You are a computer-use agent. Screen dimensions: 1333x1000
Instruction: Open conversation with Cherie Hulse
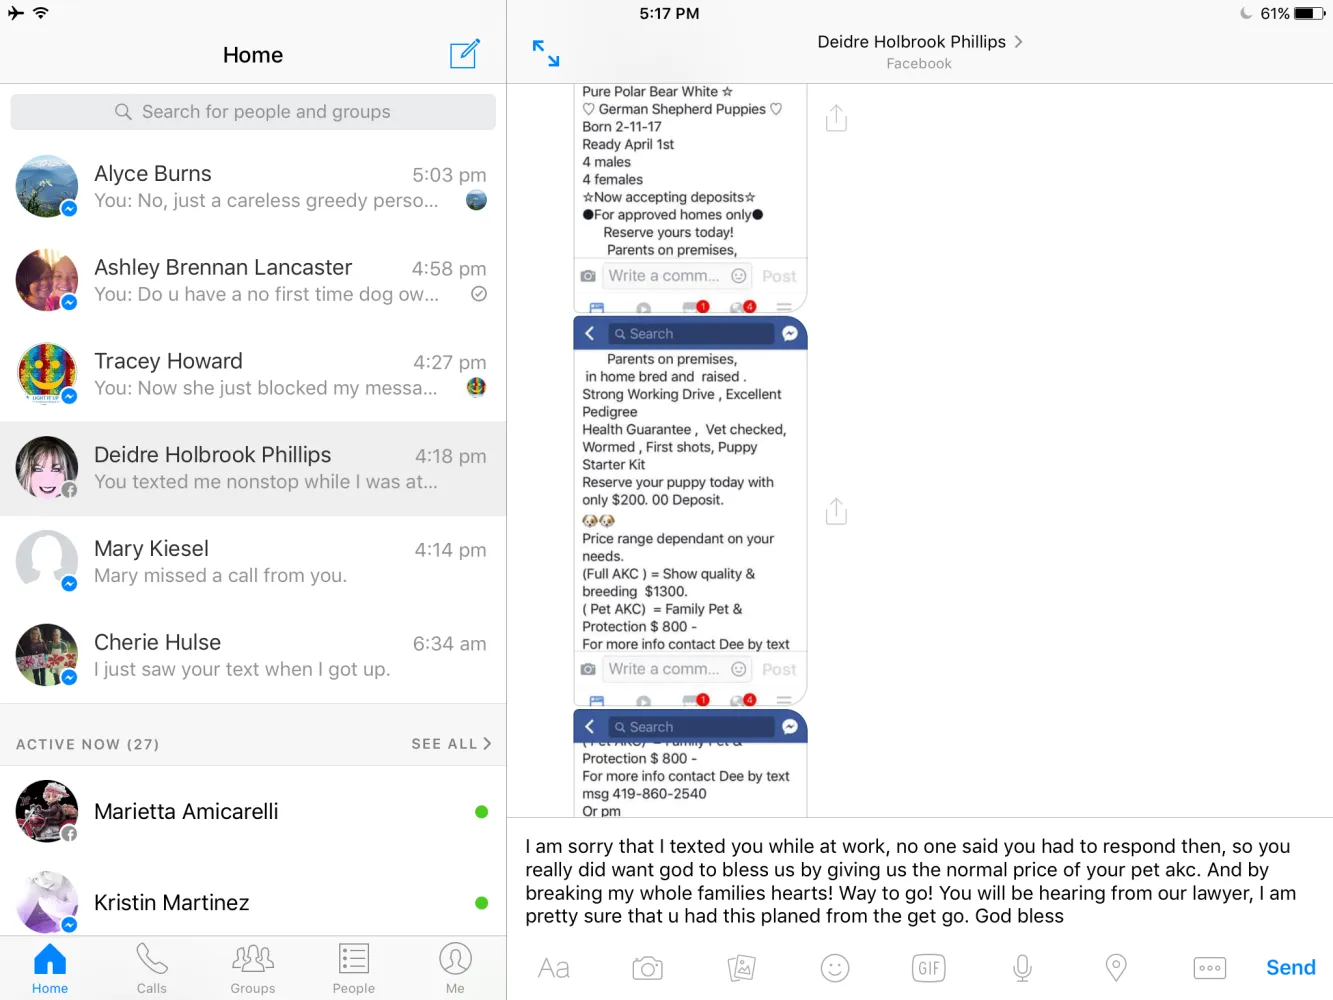[x=253, y=656]
